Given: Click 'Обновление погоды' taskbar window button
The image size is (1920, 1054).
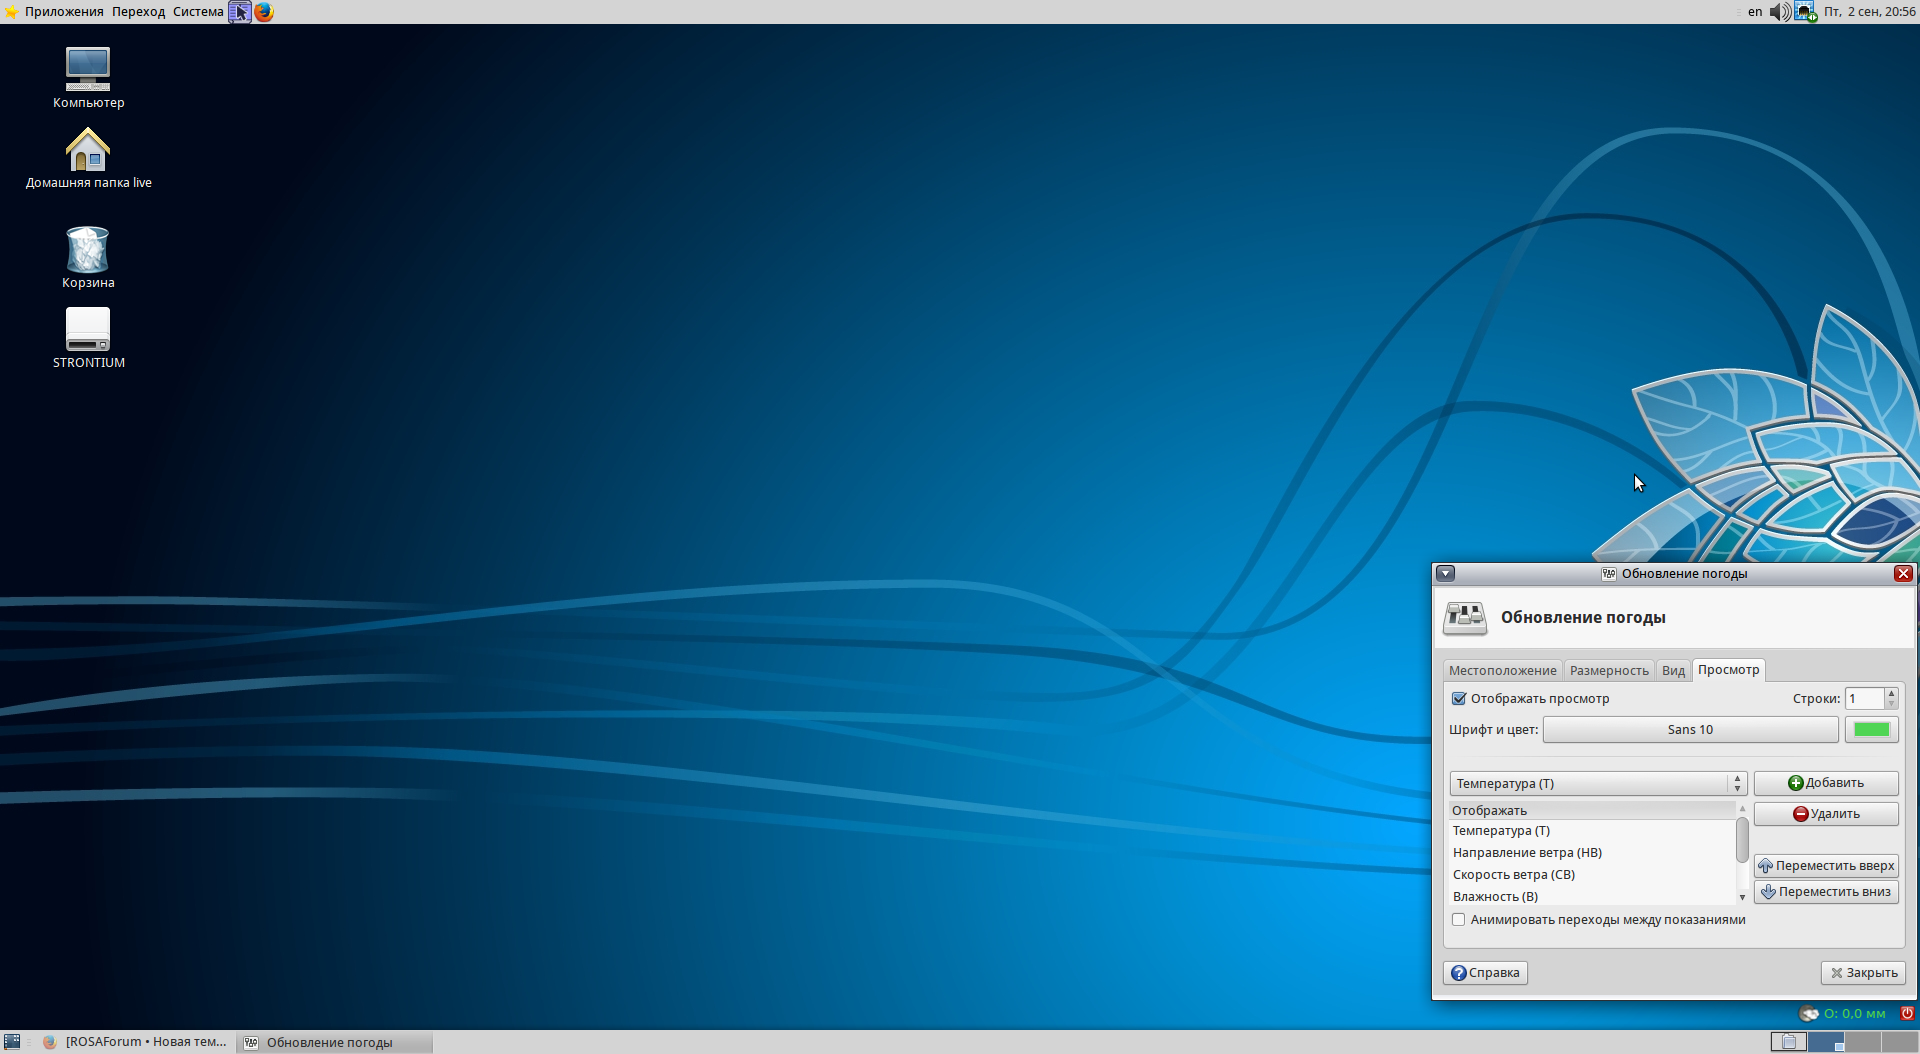Looking at the screenshot, I should pyautogui.click(x=335, y=1042).
